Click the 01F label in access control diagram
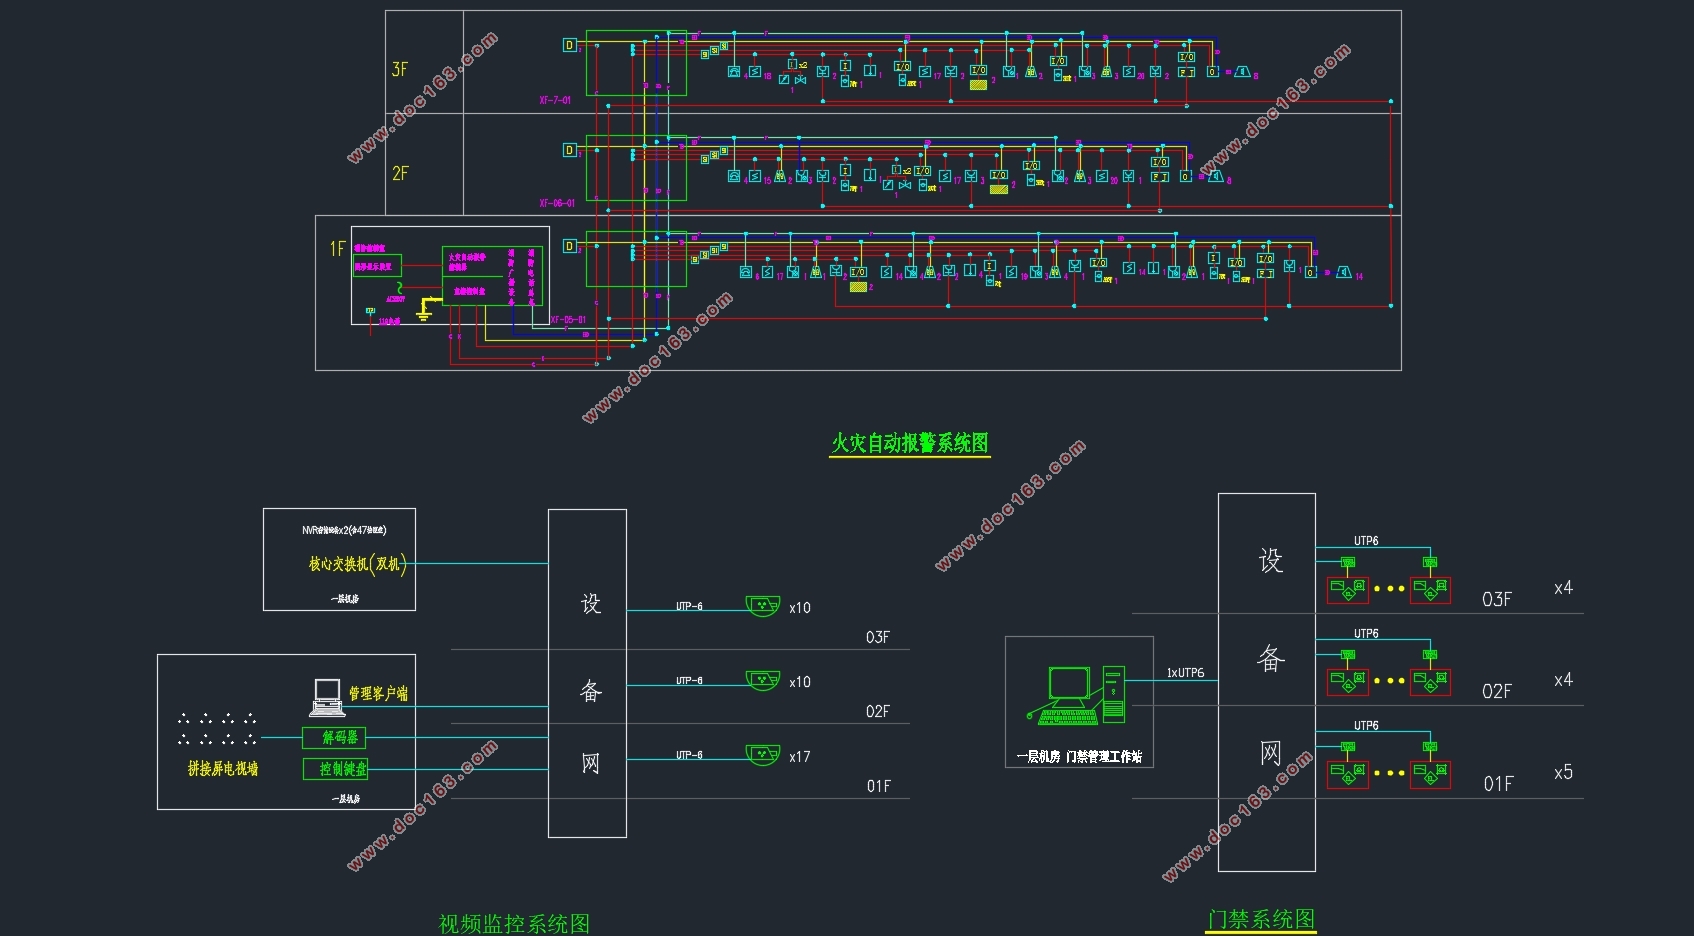 [1498, 784]
